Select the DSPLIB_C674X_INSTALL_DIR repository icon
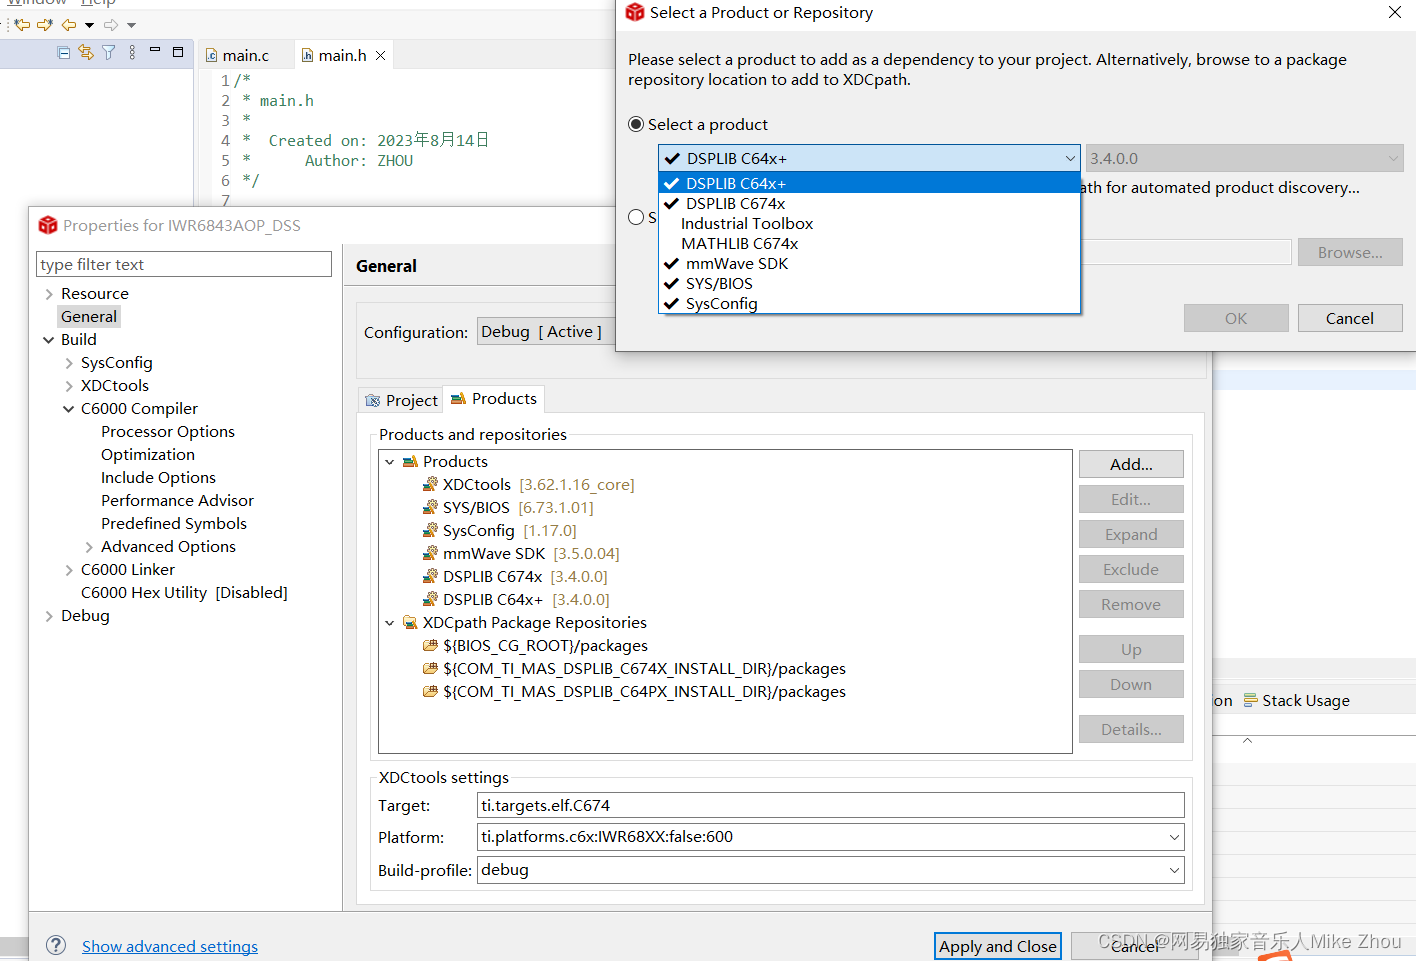1416x961 pixels. point(430,669)
